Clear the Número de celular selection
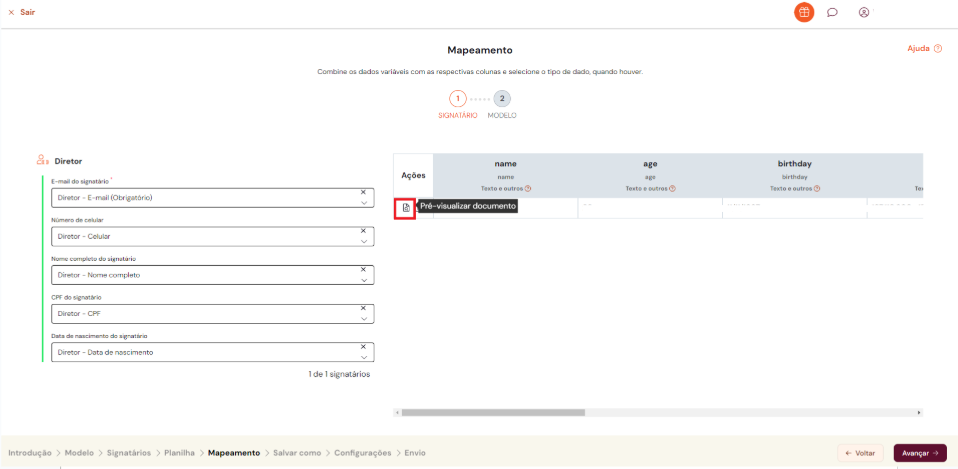 click(x=364, y=230)
